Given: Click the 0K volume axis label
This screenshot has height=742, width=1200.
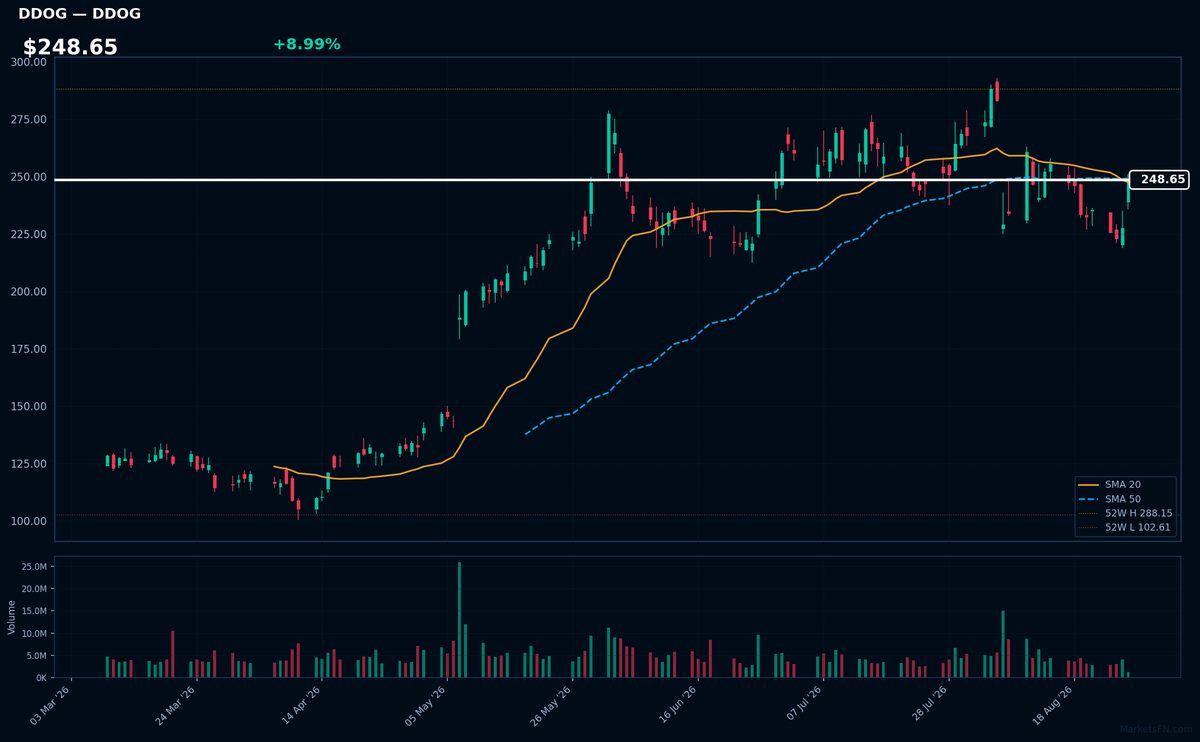Looking at the screenshot, I should (x=41, y=678).
